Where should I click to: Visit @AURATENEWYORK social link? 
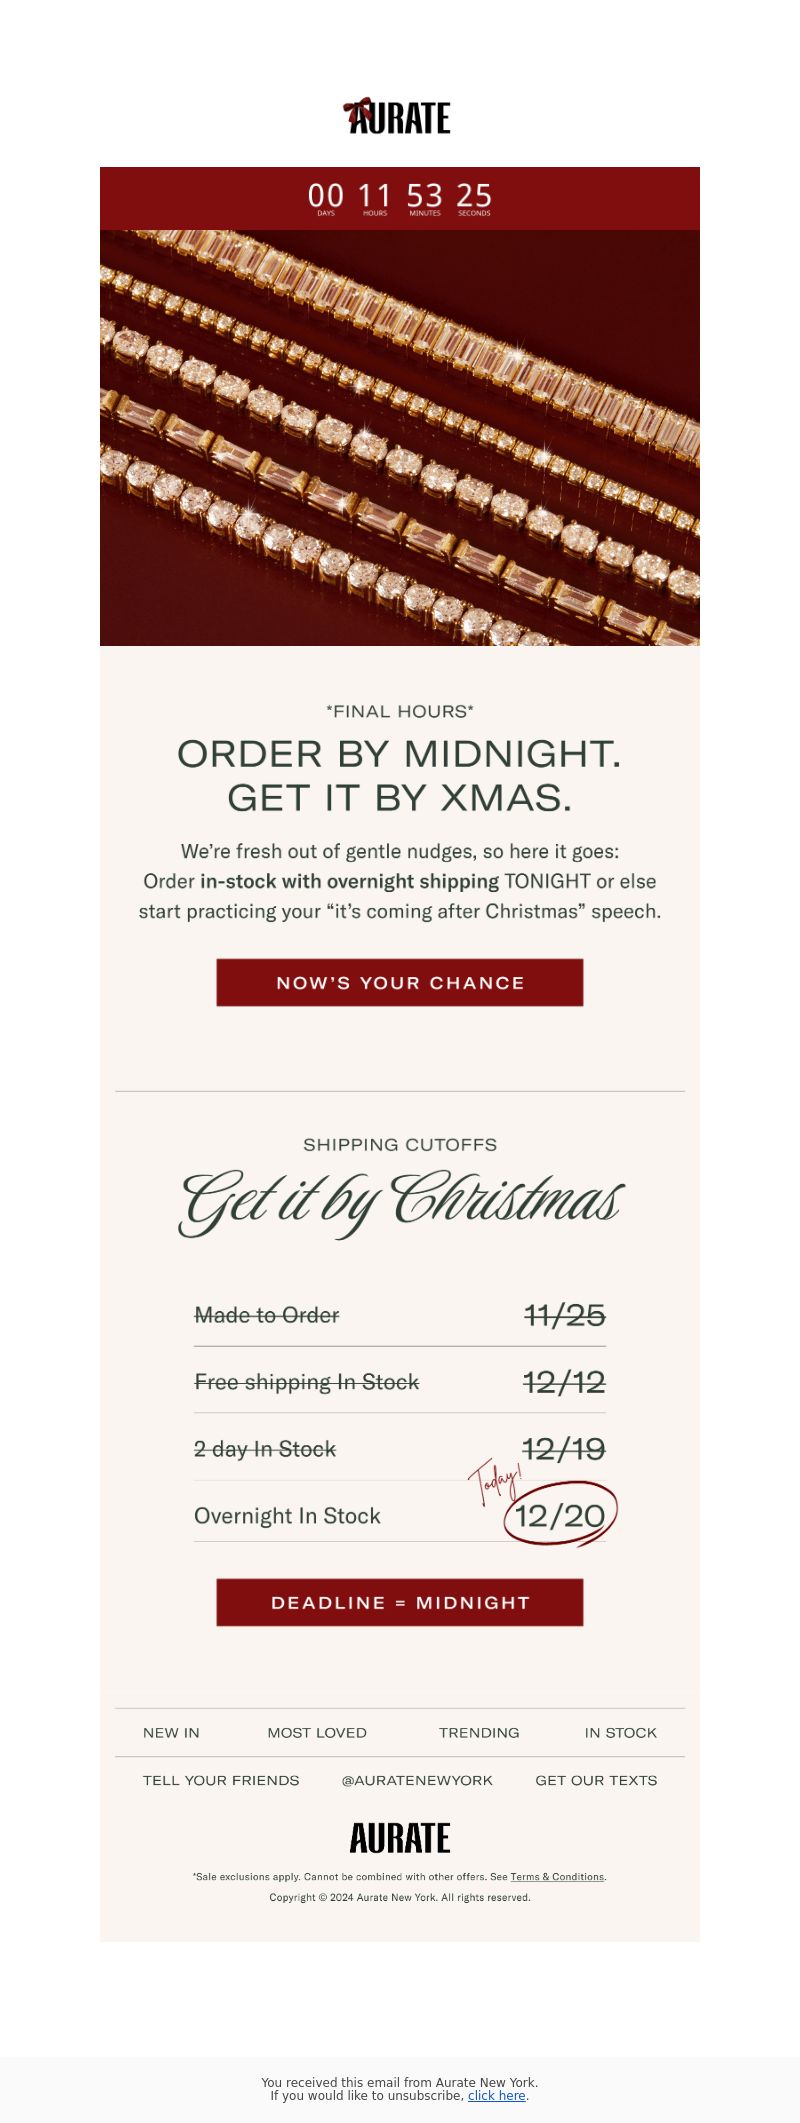417,1781
